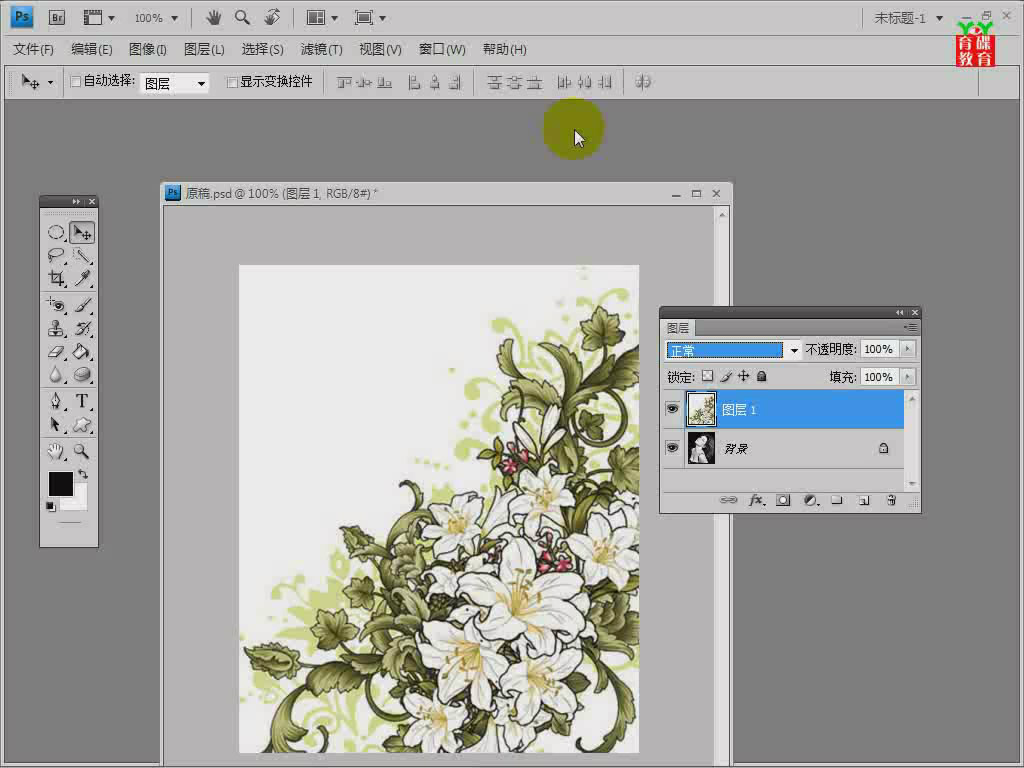Select the Custom Shape tool

click(x=82, y=424)
